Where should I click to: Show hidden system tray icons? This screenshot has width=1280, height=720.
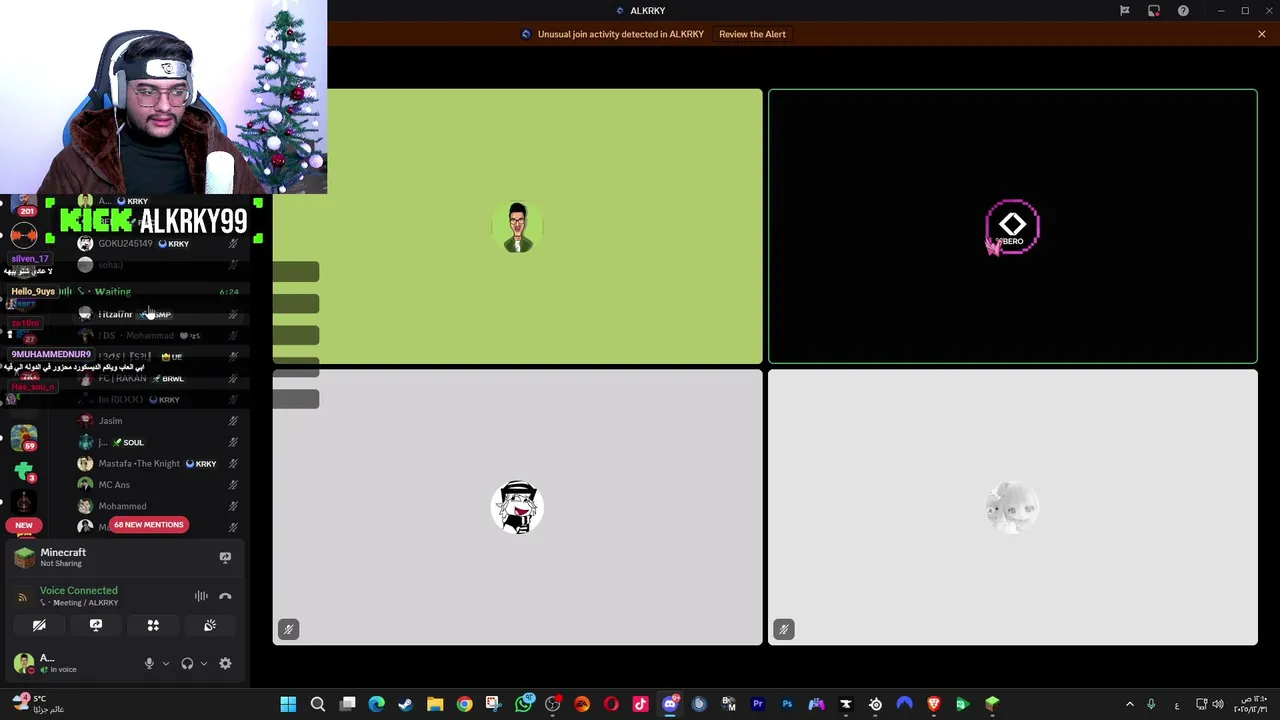click(x=1130, y=705)
